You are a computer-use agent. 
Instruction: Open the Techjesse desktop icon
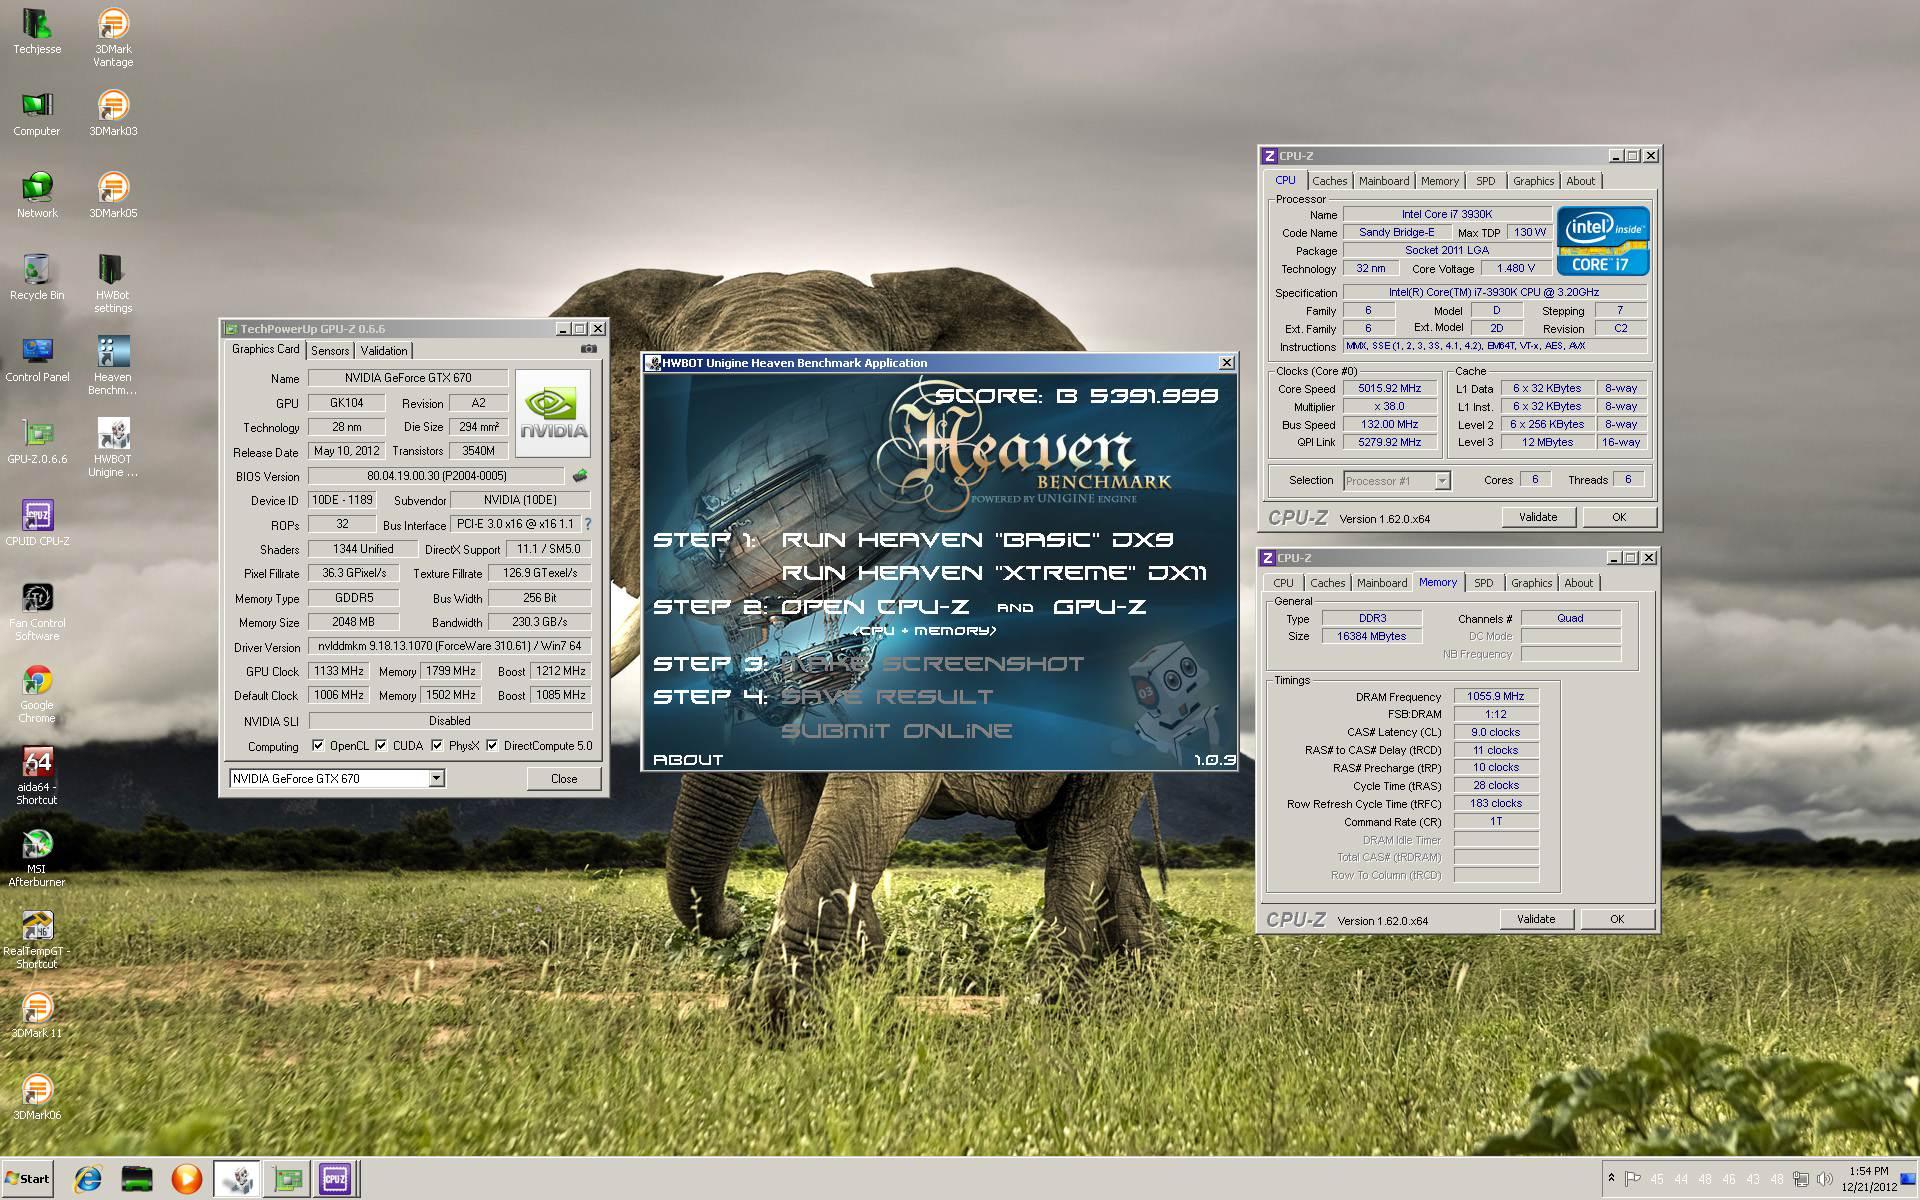pyautogui.click(x=37, y=32)
